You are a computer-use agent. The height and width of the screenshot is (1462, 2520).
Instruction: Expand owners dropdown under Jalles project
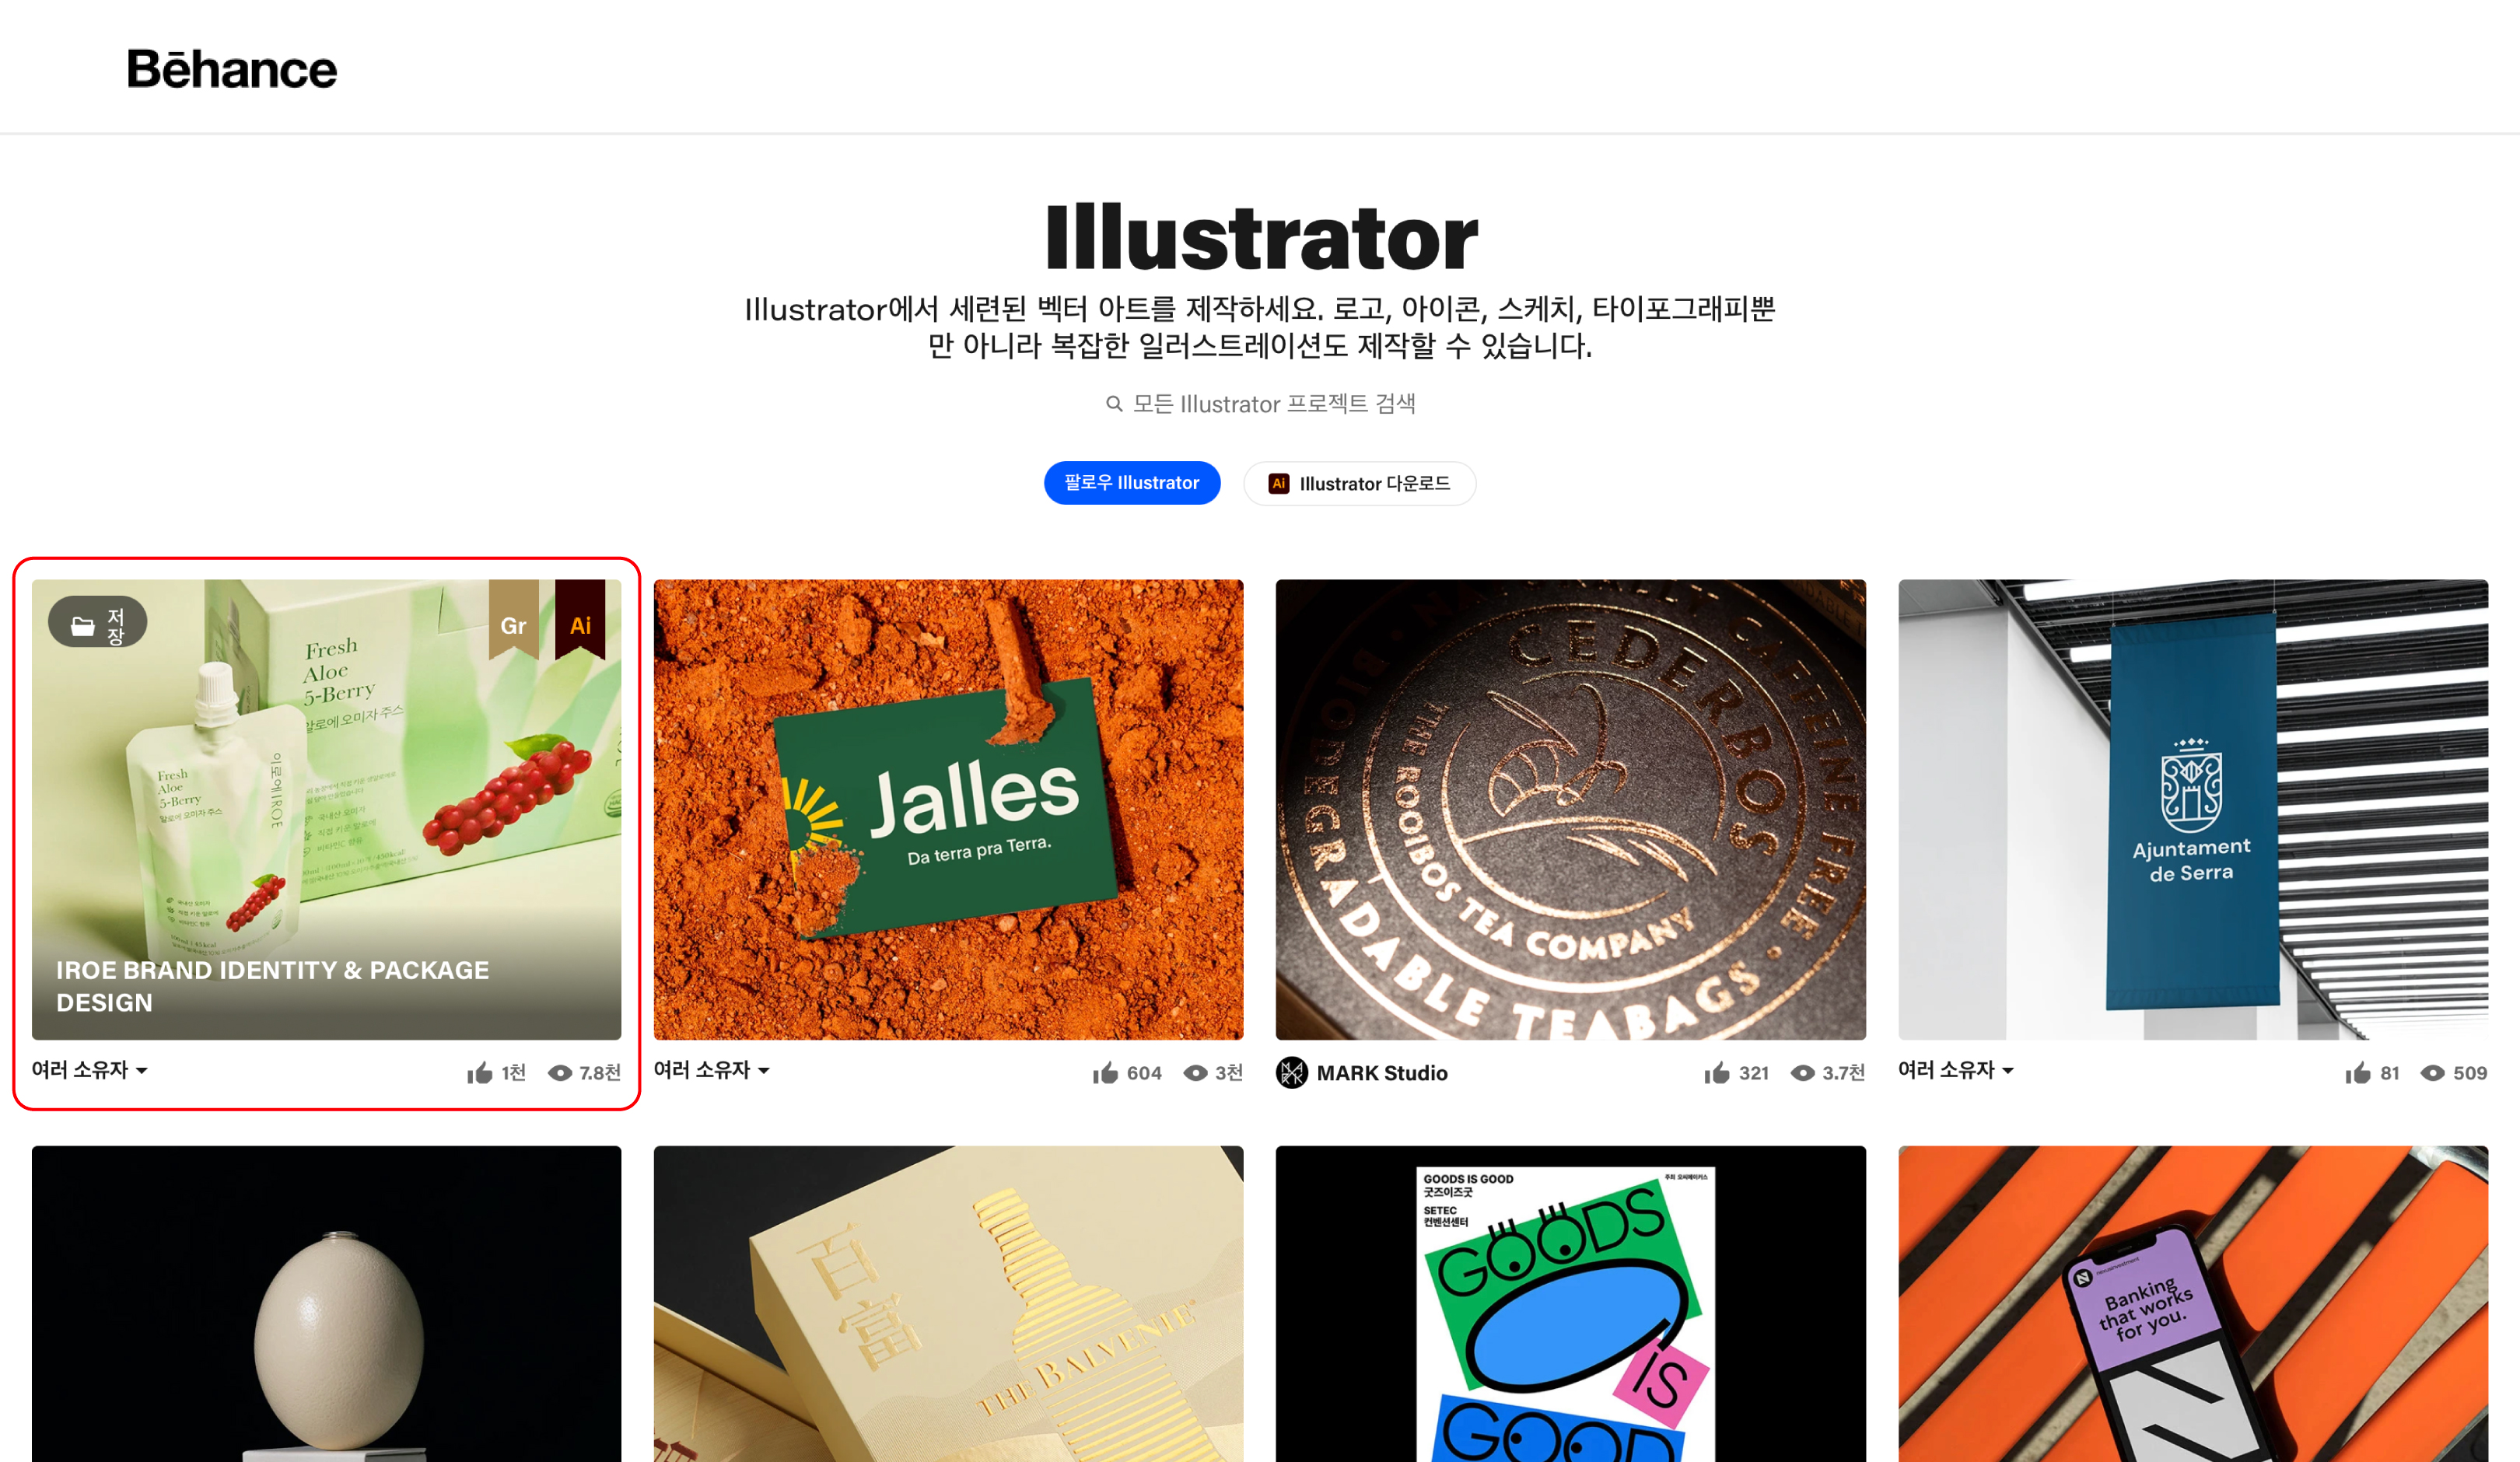(712, 1070)
